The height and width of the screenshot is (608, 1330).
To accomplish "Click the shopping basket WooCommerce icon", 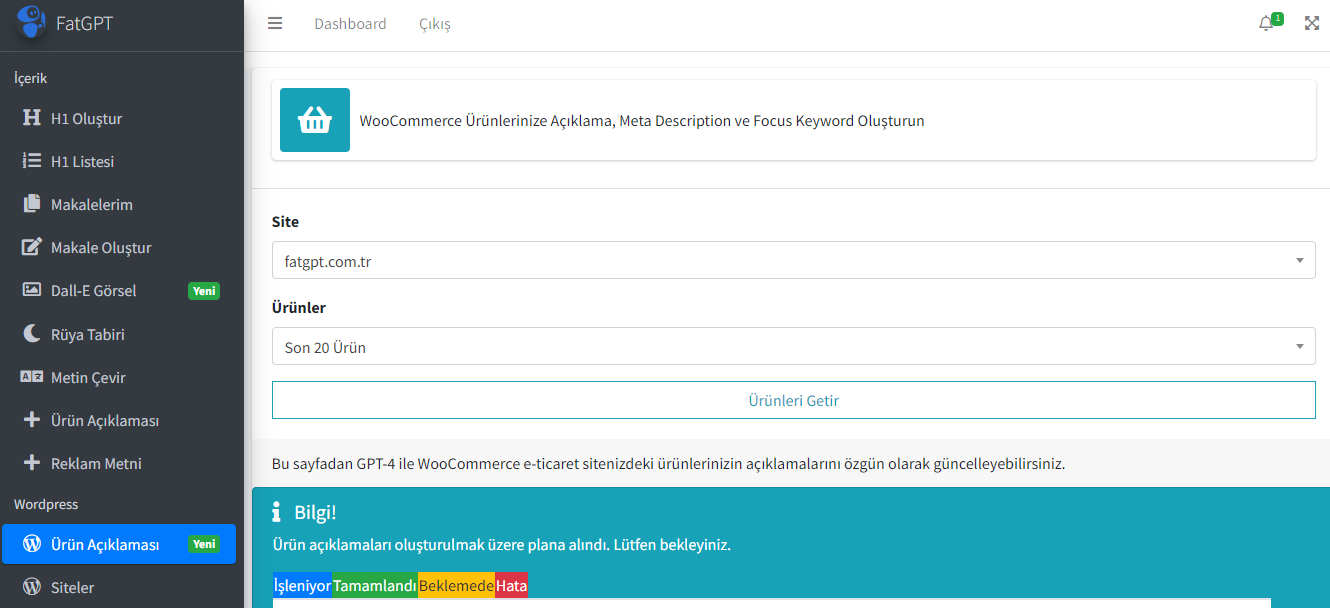I will 315,120.
